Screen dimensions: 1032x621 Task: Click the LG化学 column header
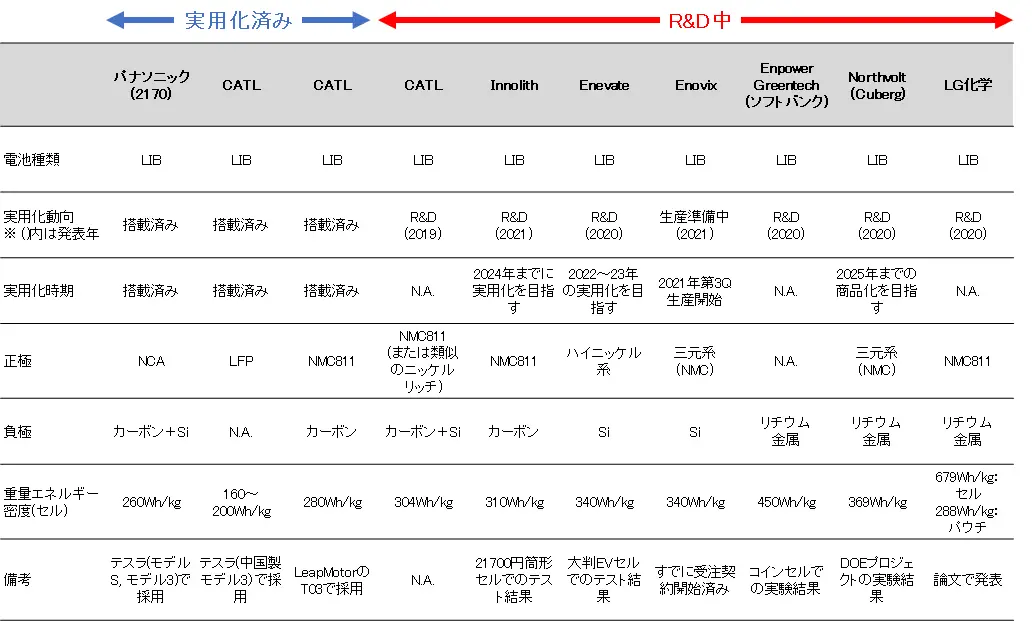coord(968,85)
